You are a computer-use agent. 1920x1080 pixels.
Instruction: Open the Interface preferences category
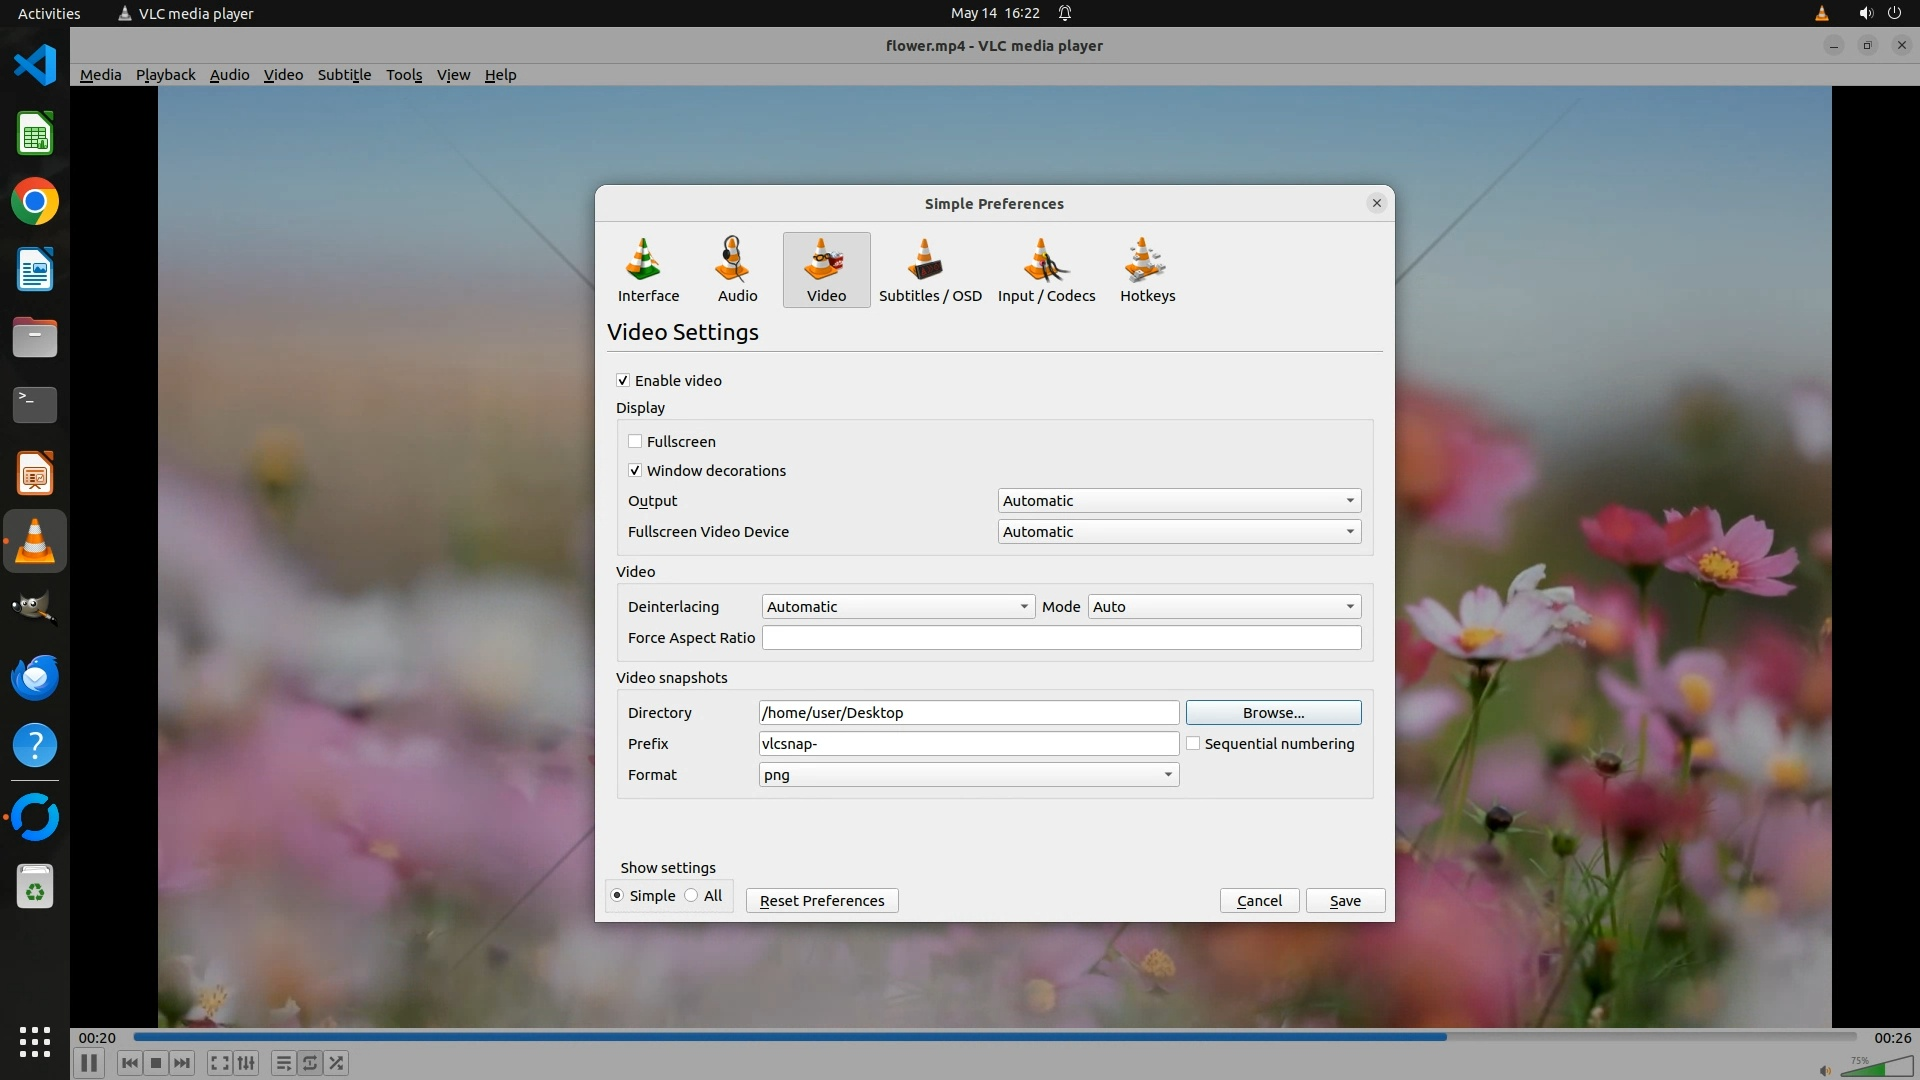coord(647,270)
